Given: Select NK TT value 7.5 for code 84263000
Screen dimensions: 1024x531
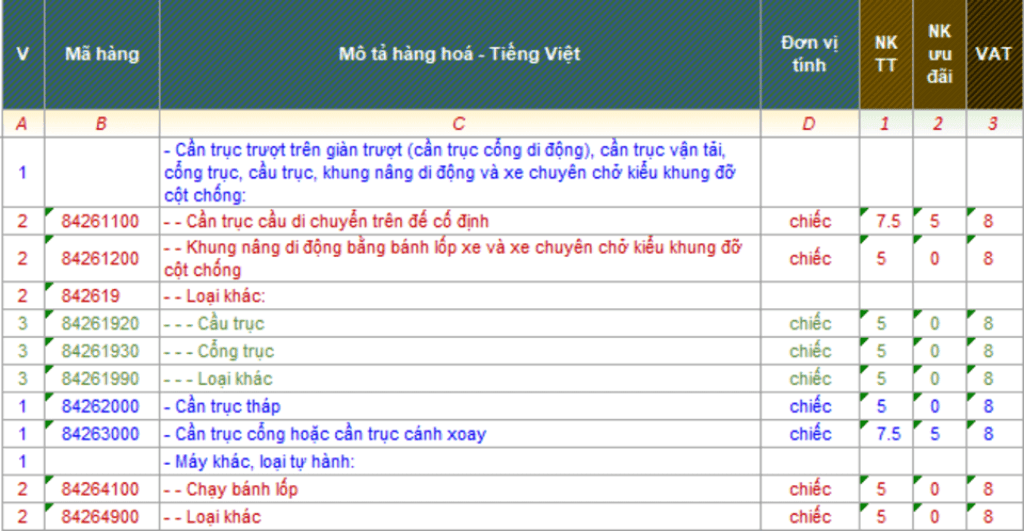Looking at the screenshot, I should pos(888,435).
